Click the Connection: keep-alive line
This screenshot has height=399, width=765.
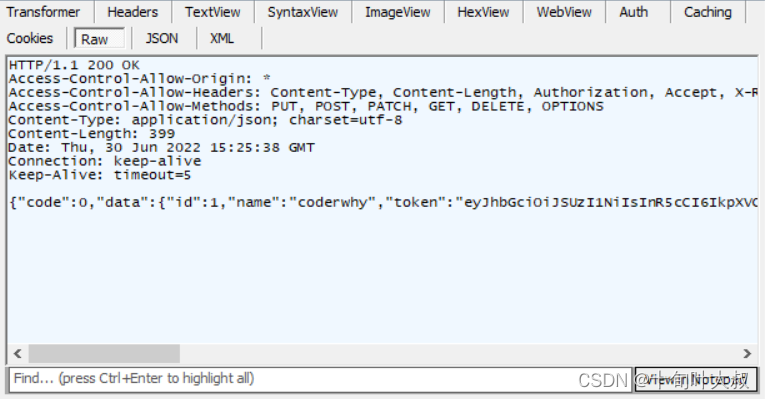point(105,160)
